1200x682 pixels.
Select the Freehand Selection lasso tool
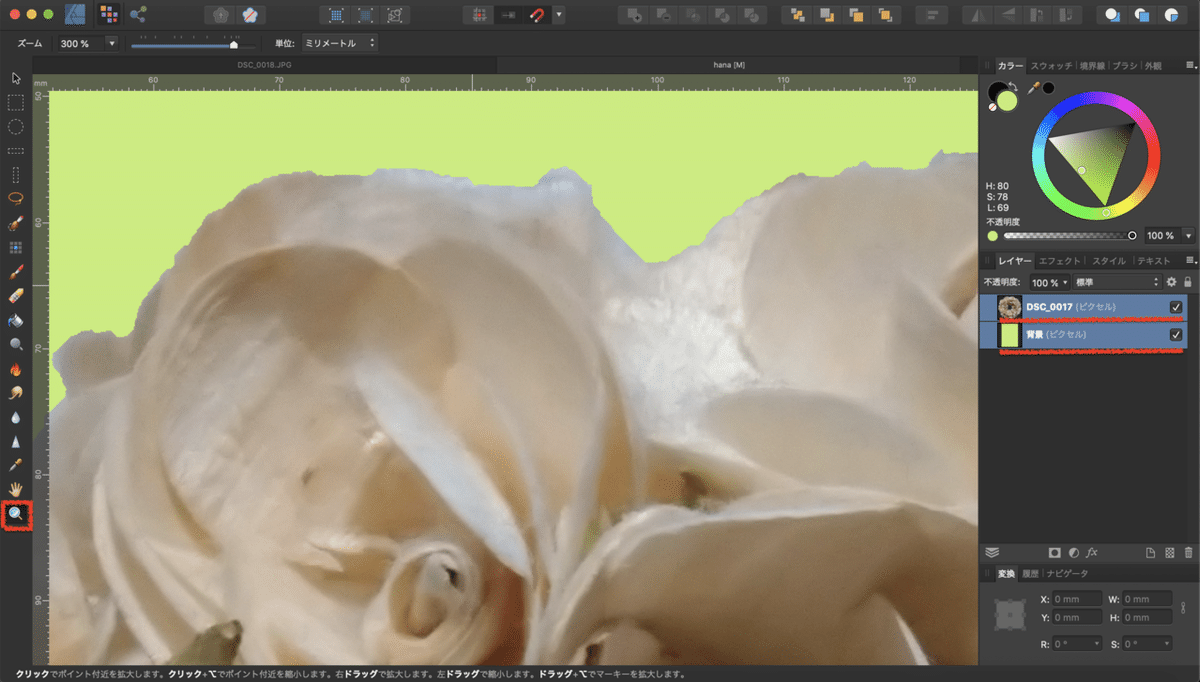[16, 198]
